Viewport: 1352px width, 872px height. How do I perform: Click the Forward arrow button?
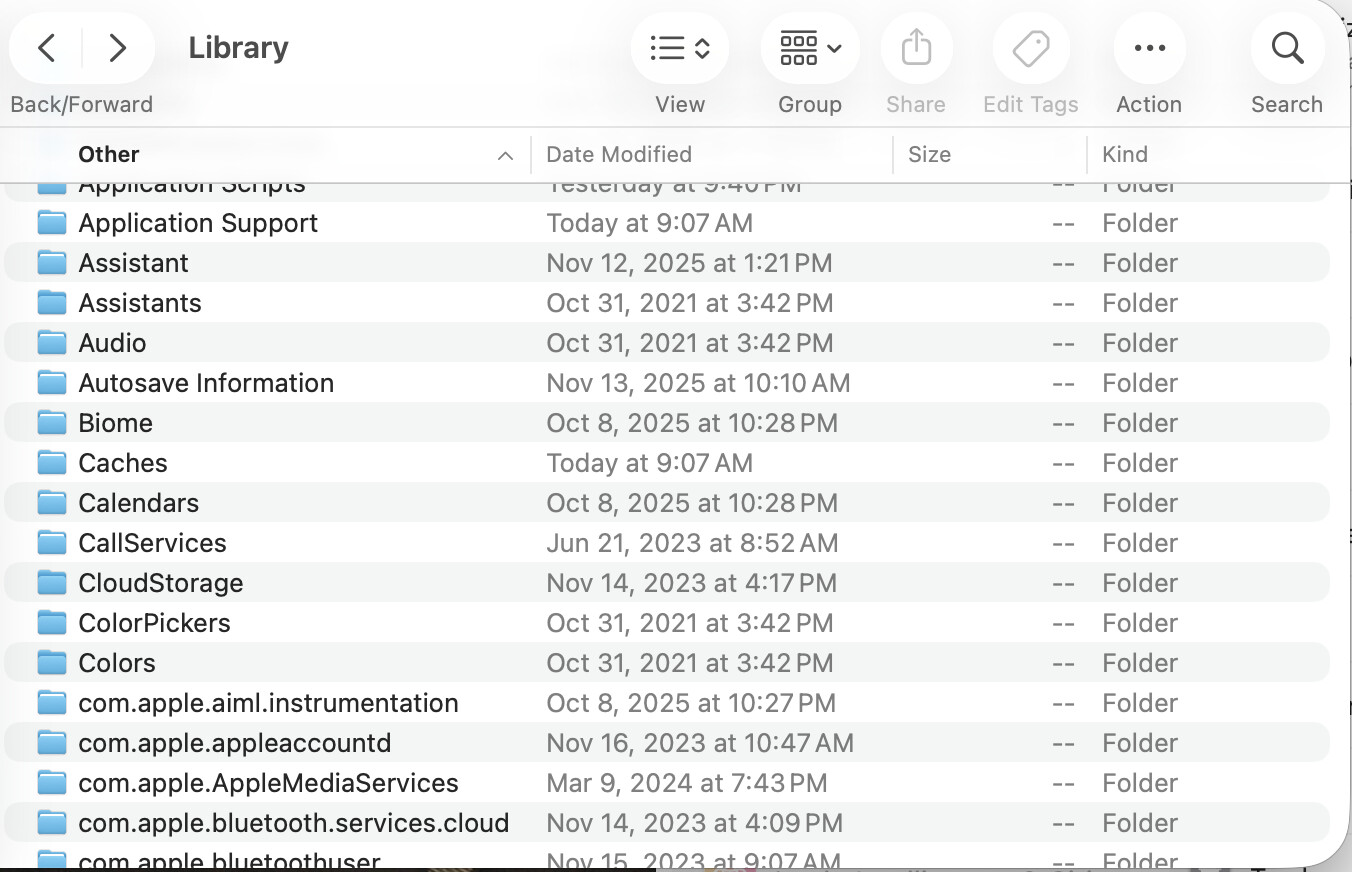coord(117,47)
